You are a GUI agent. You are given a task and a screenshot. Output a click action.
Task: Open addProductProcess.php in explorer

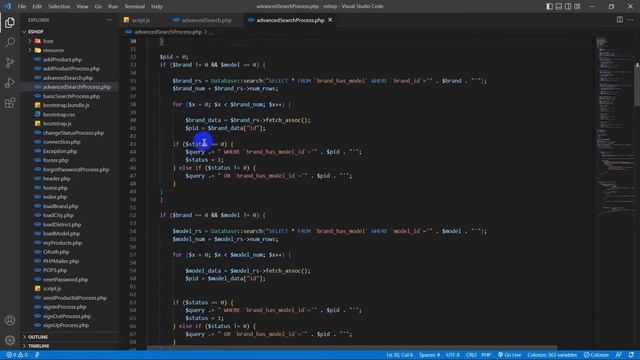tap(70, 69)
